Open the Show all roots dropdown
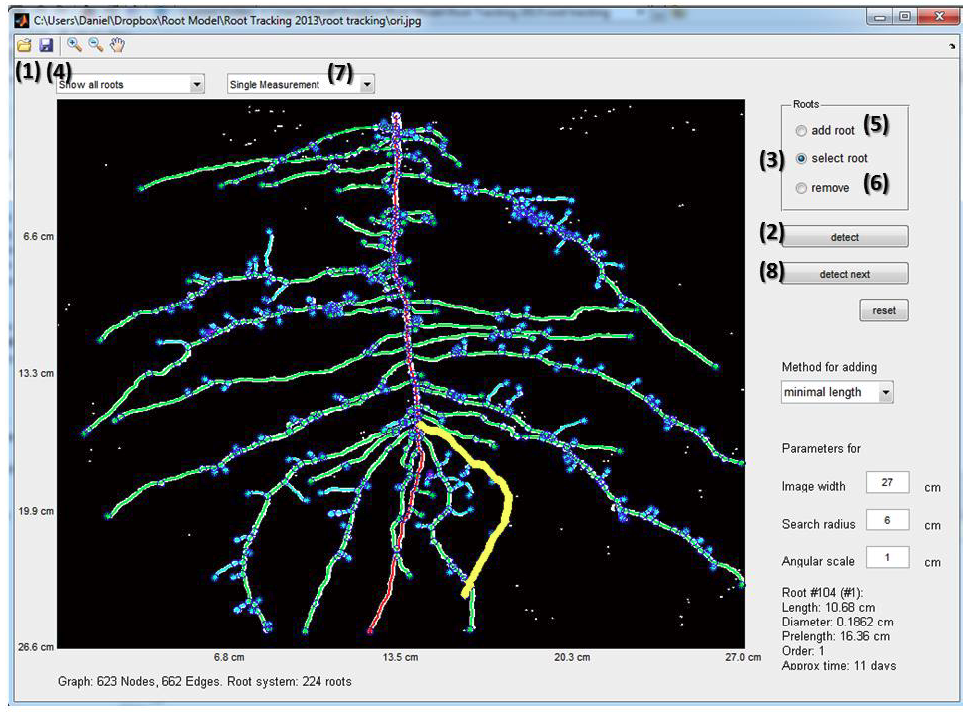Screen dimensions: 967x712 click(x=130, y=84)
